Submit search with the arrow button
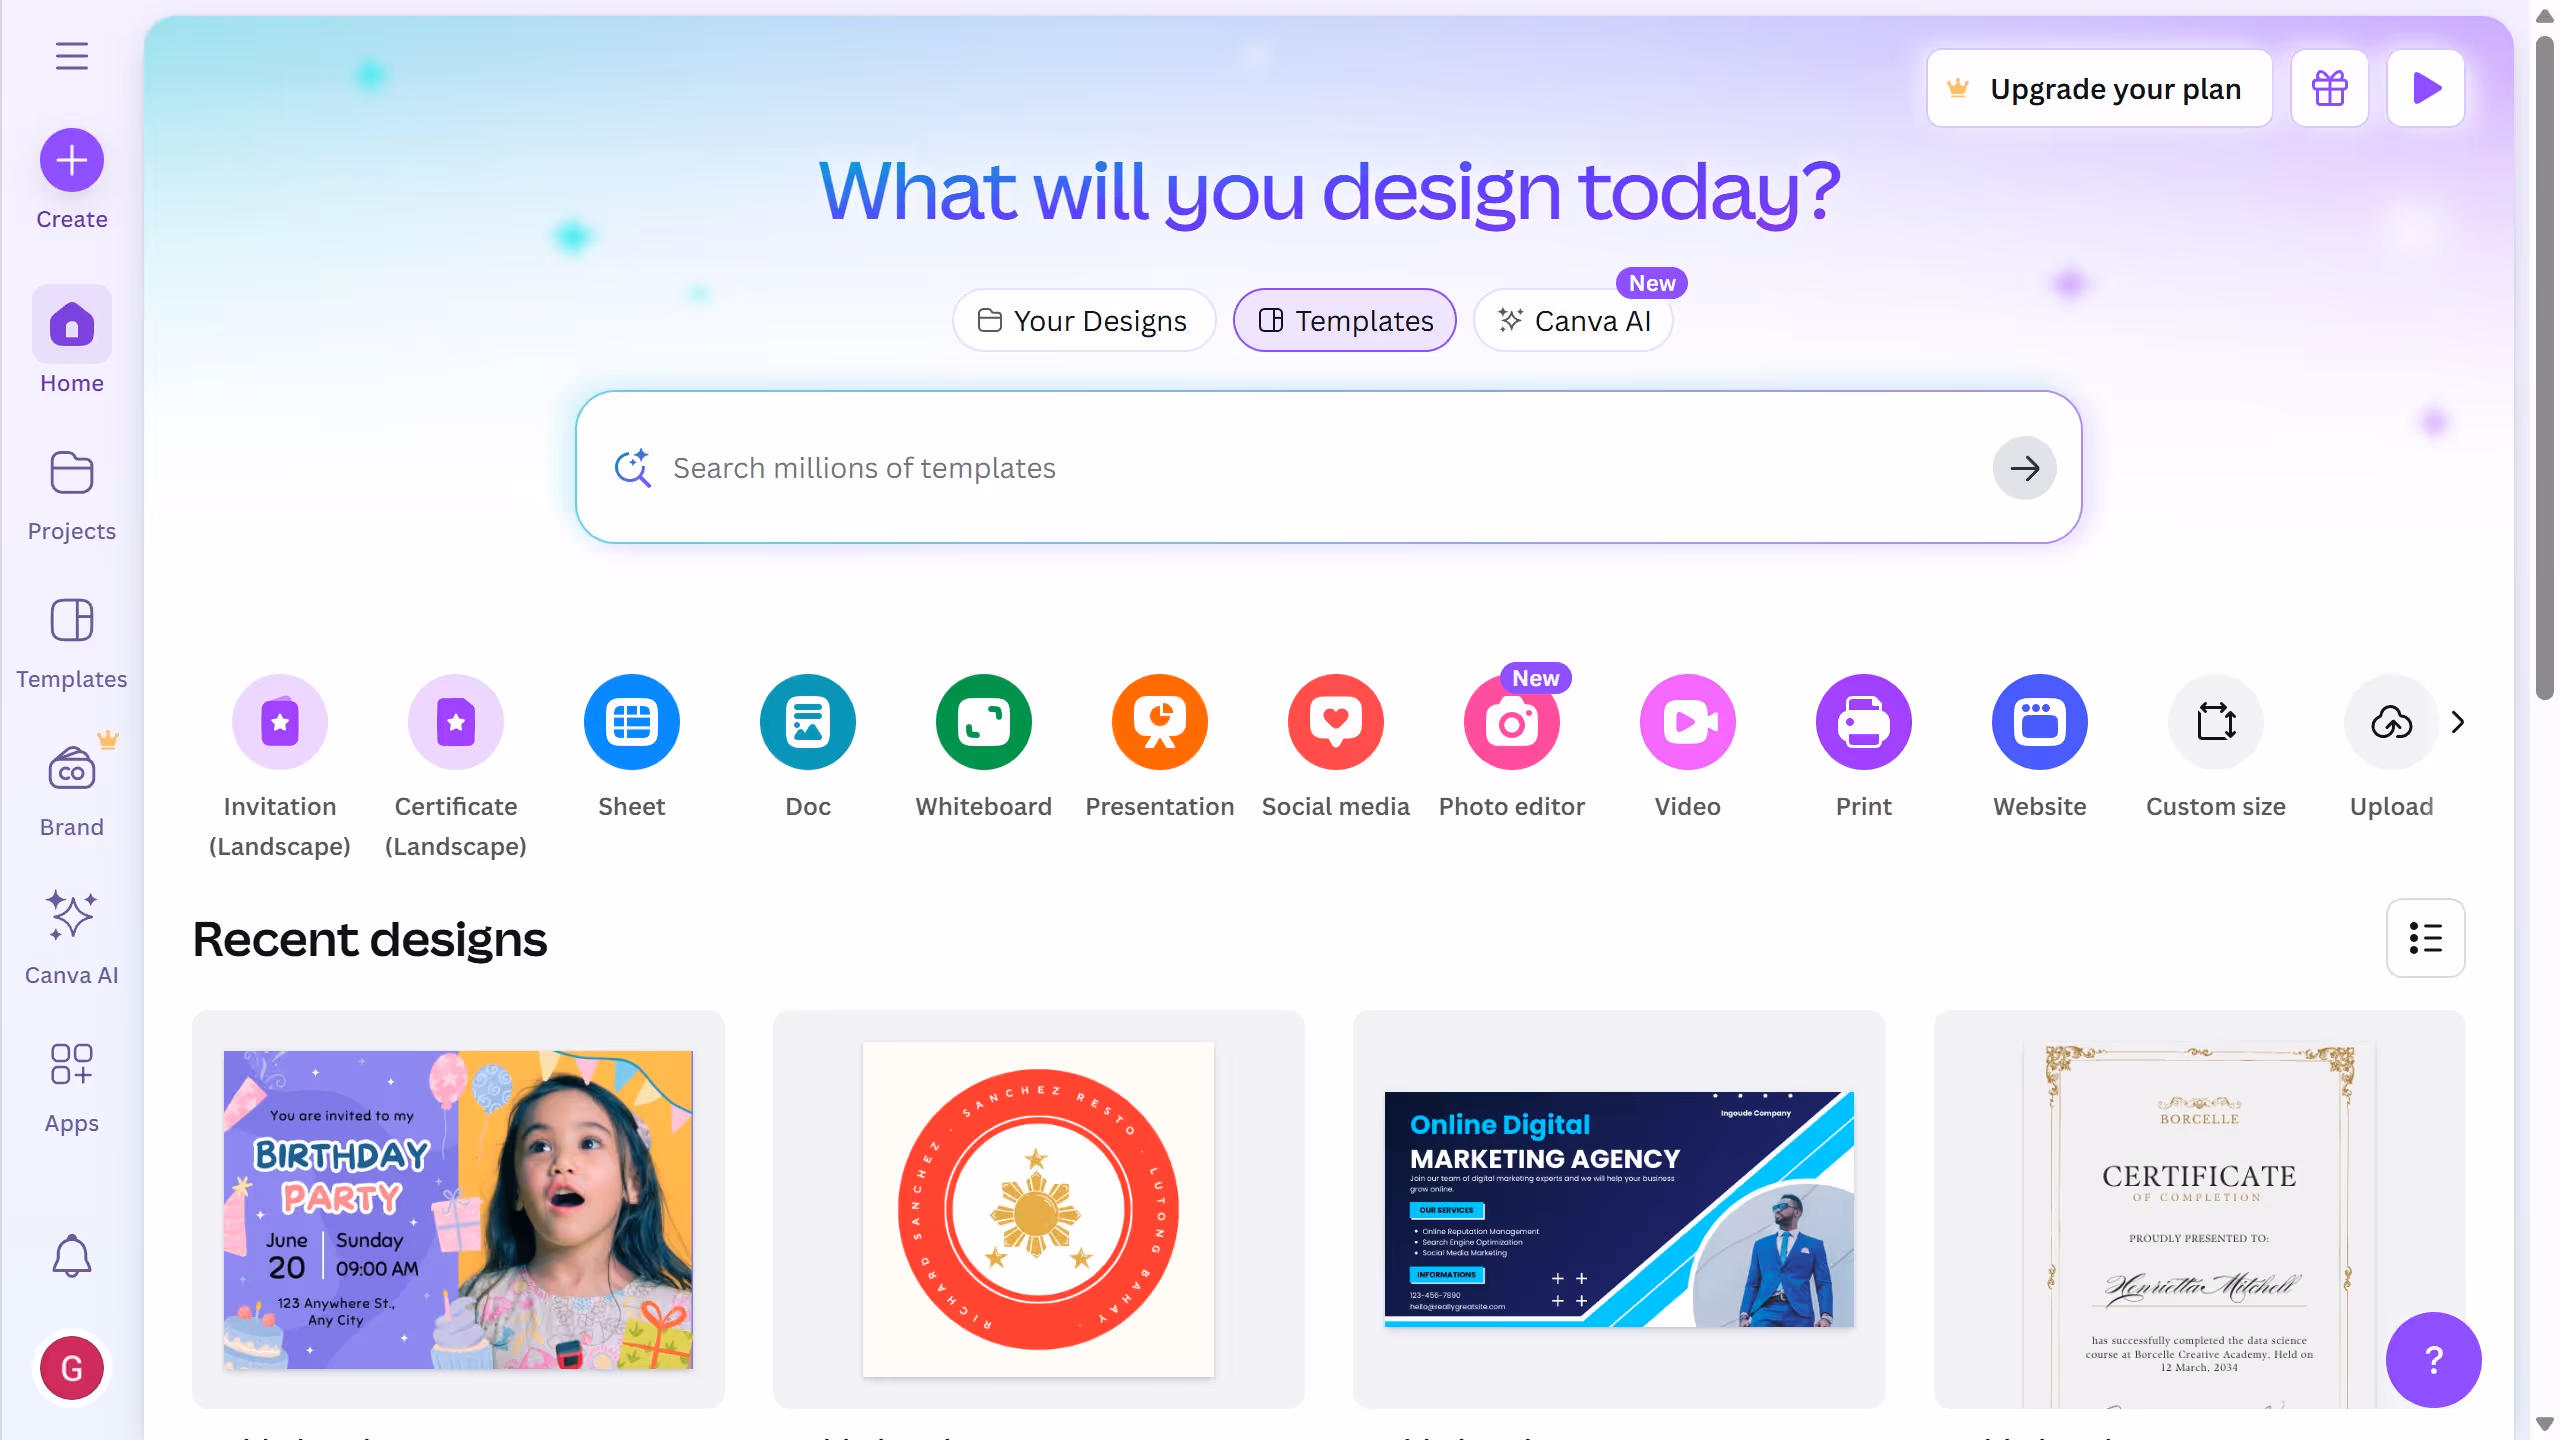Image resolution: width=2560 pixels, height=1440 pixels. 2025,468
